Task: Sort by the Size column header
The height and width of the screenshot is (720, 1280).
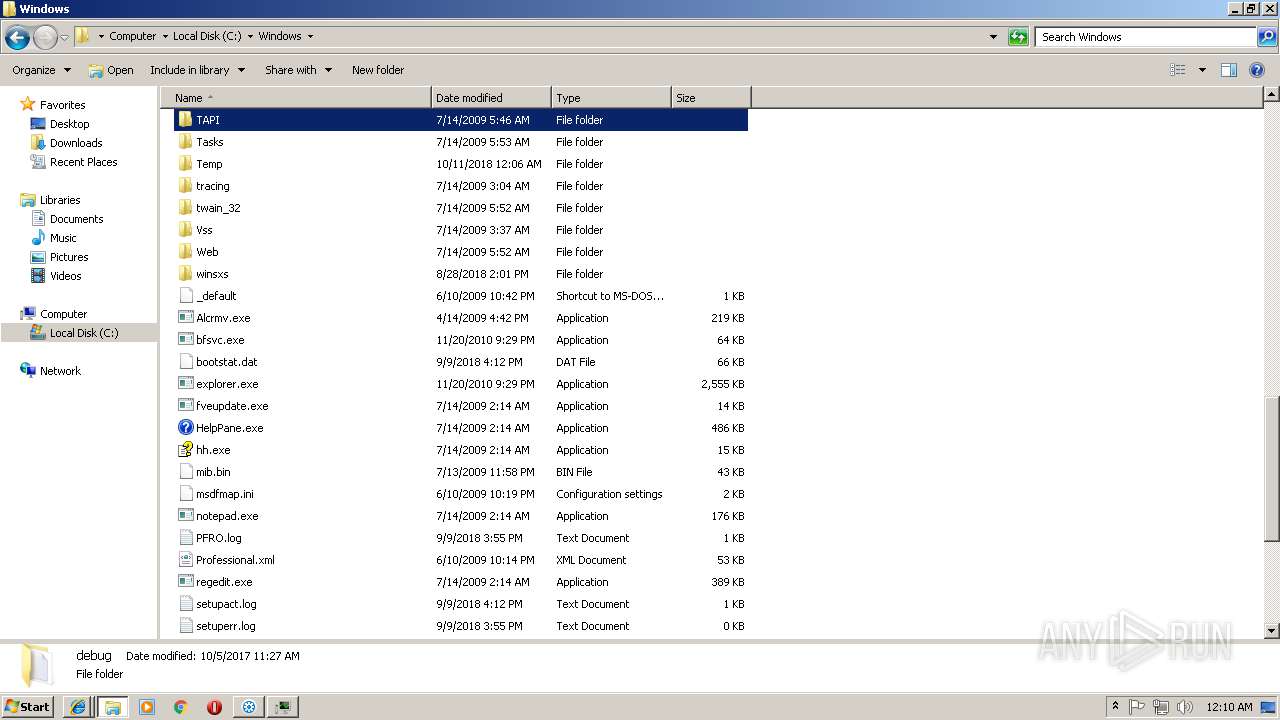Action: point(711,98)
